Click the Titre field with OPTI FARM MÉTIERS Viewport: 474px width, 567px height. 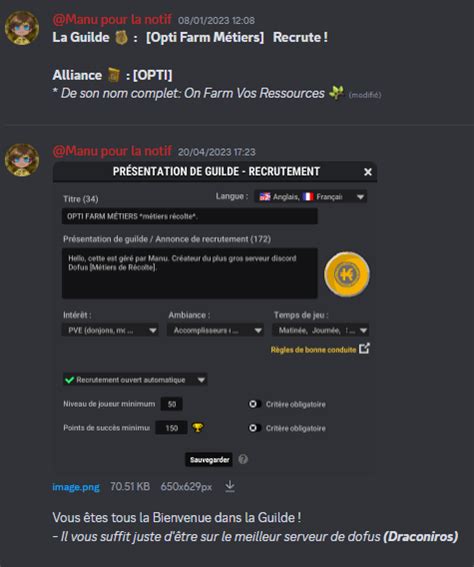point(190,216)
